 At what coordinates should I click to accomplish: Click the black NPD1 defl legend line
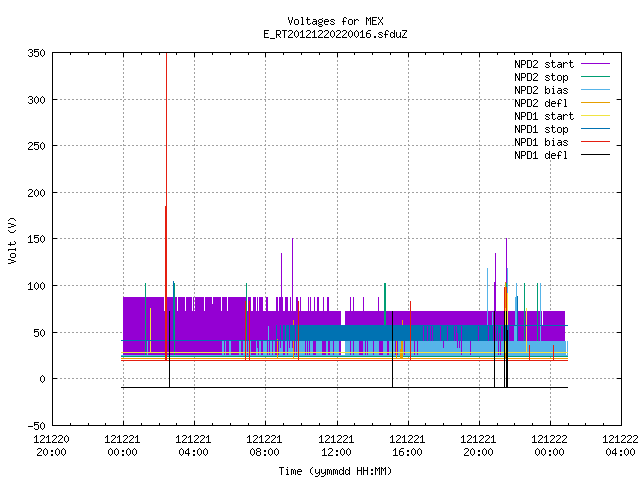point(595,155)
